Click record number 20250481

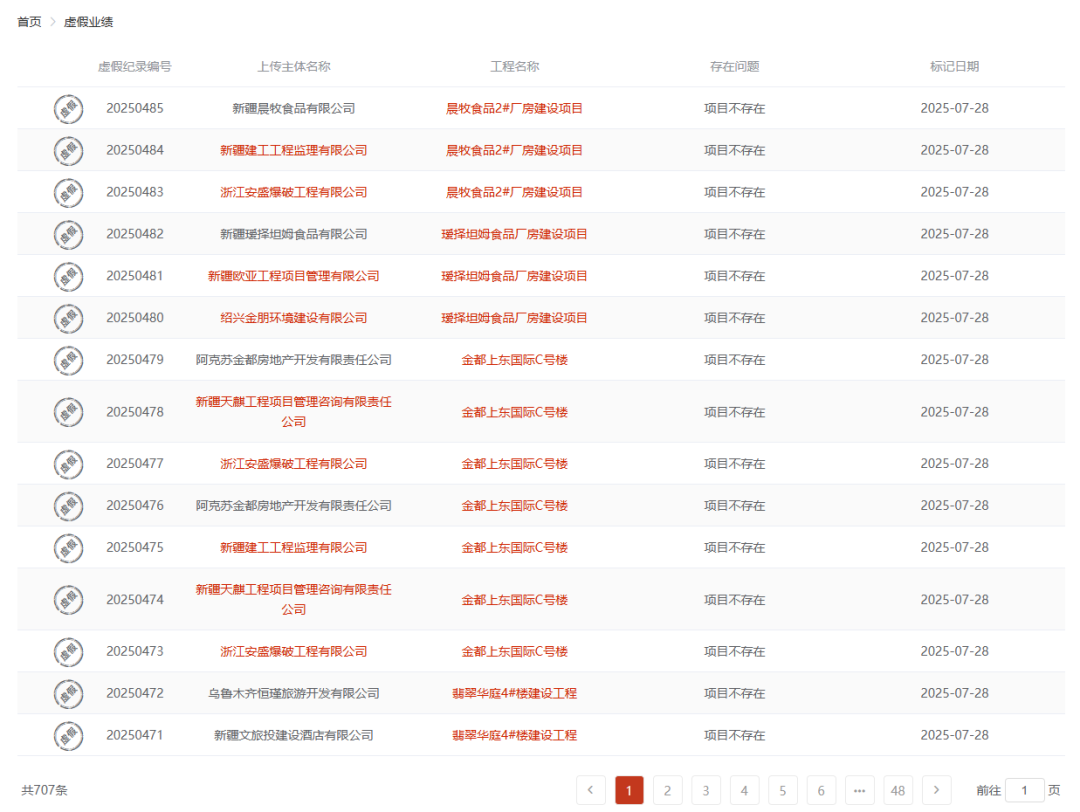click(x=135, y=275)
